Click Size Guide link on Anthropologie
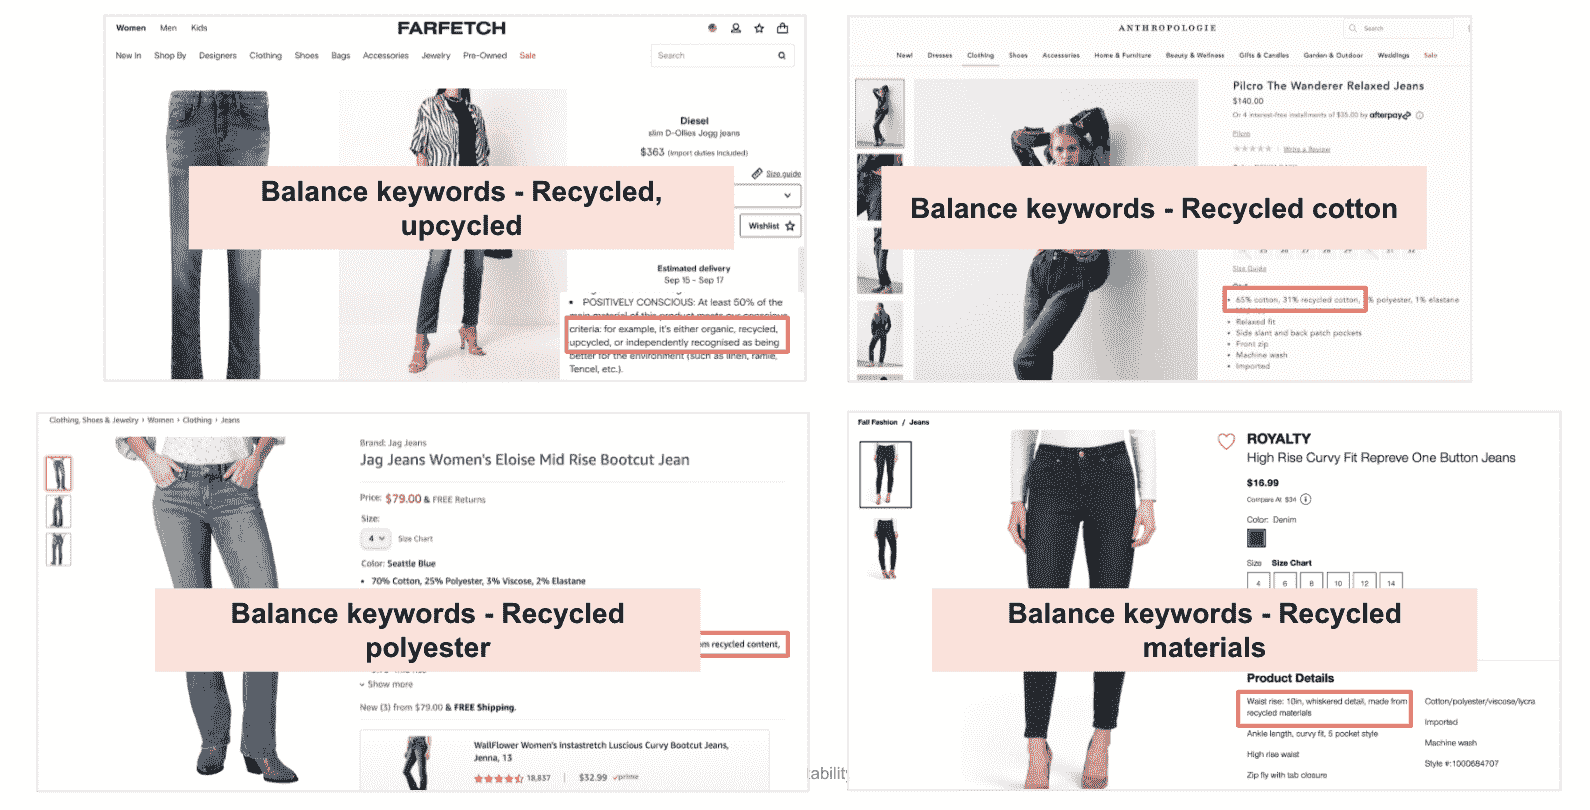This screenshot has width=1590, height=810. [x=1249, y=269]
